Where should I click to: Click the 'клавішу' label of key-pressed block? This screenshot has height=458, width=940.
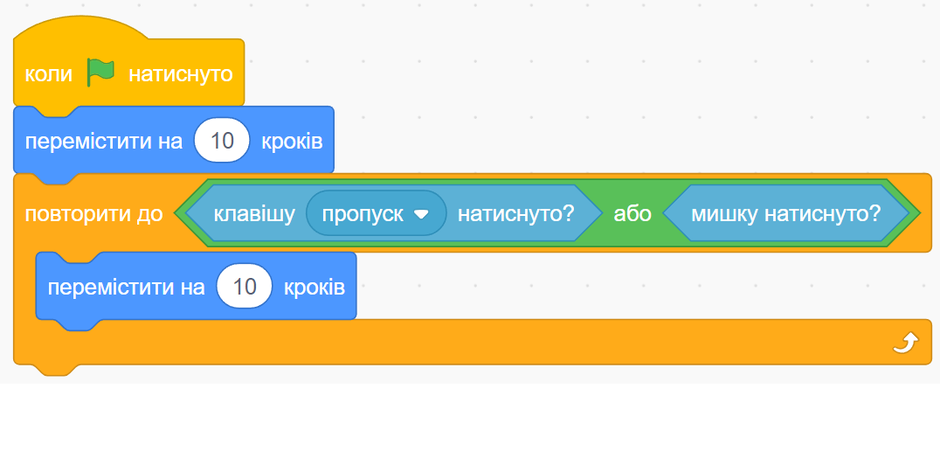click(x=254, y=214)
